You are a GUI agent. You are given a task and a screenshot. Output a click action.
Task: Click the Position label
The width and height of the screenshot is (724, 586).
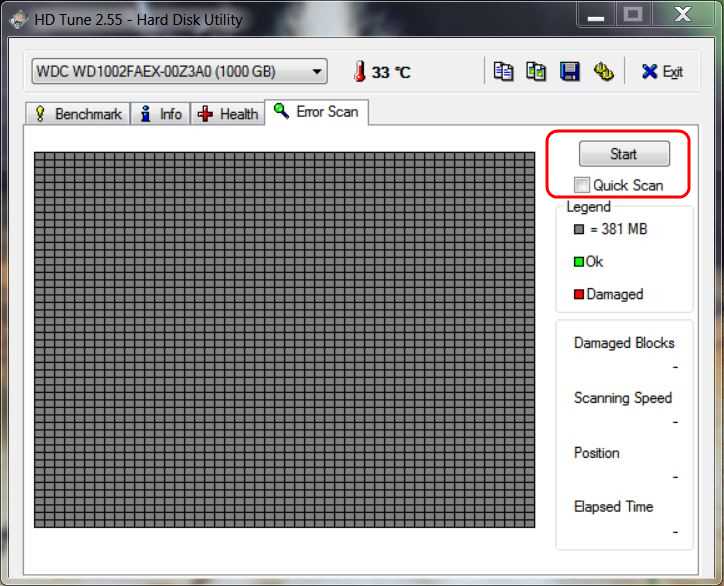tap(597, 453)
